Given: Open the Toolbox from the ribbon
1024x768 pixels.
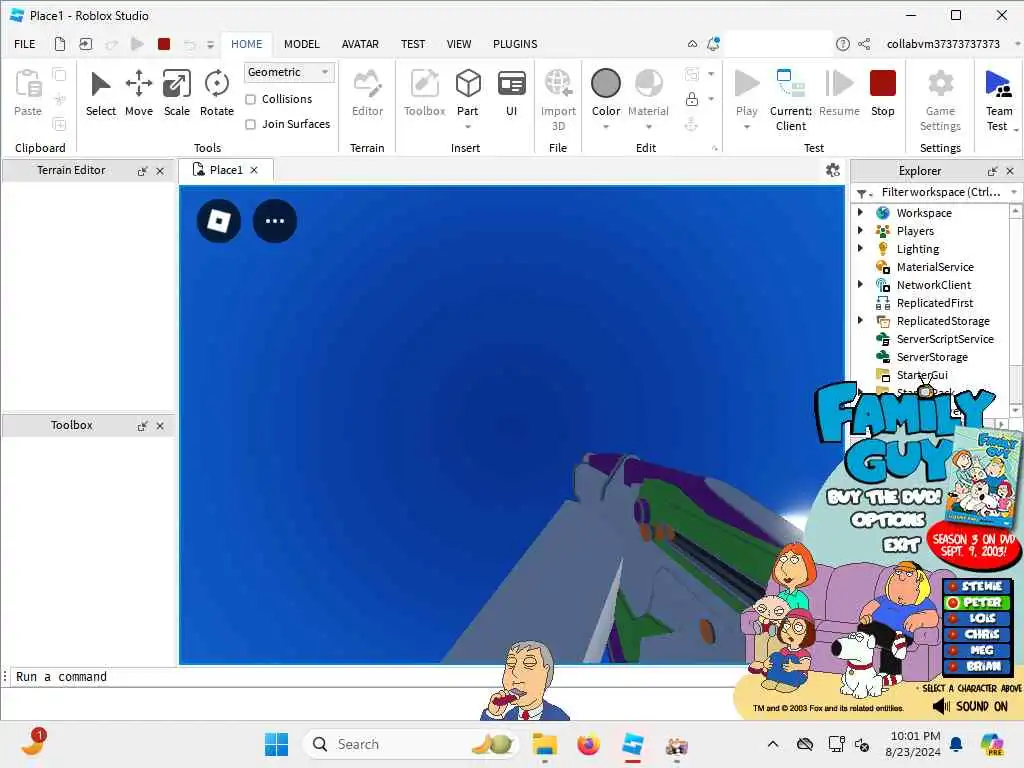Looking at the screenshot, I should (x=424, y=93).
